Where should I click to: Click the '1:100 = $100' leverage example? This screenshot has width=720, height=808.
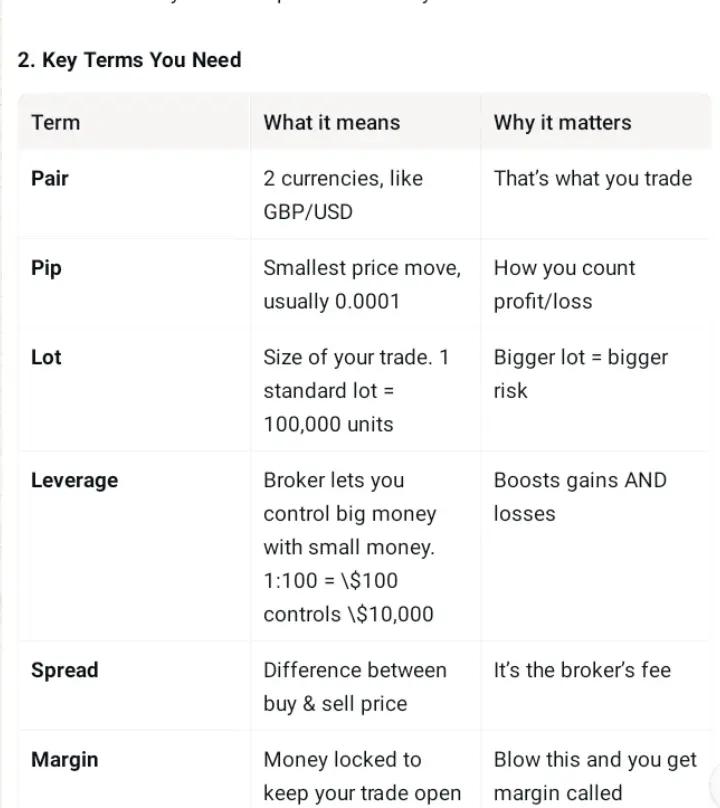[x=331, y=581]
